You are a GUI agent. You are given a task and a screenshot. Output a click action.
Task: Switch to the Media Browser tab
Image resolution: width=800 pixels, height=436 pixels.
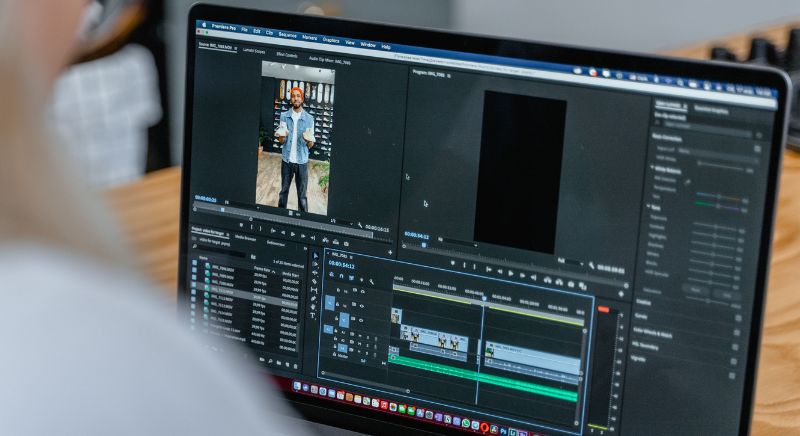(245, 238)
